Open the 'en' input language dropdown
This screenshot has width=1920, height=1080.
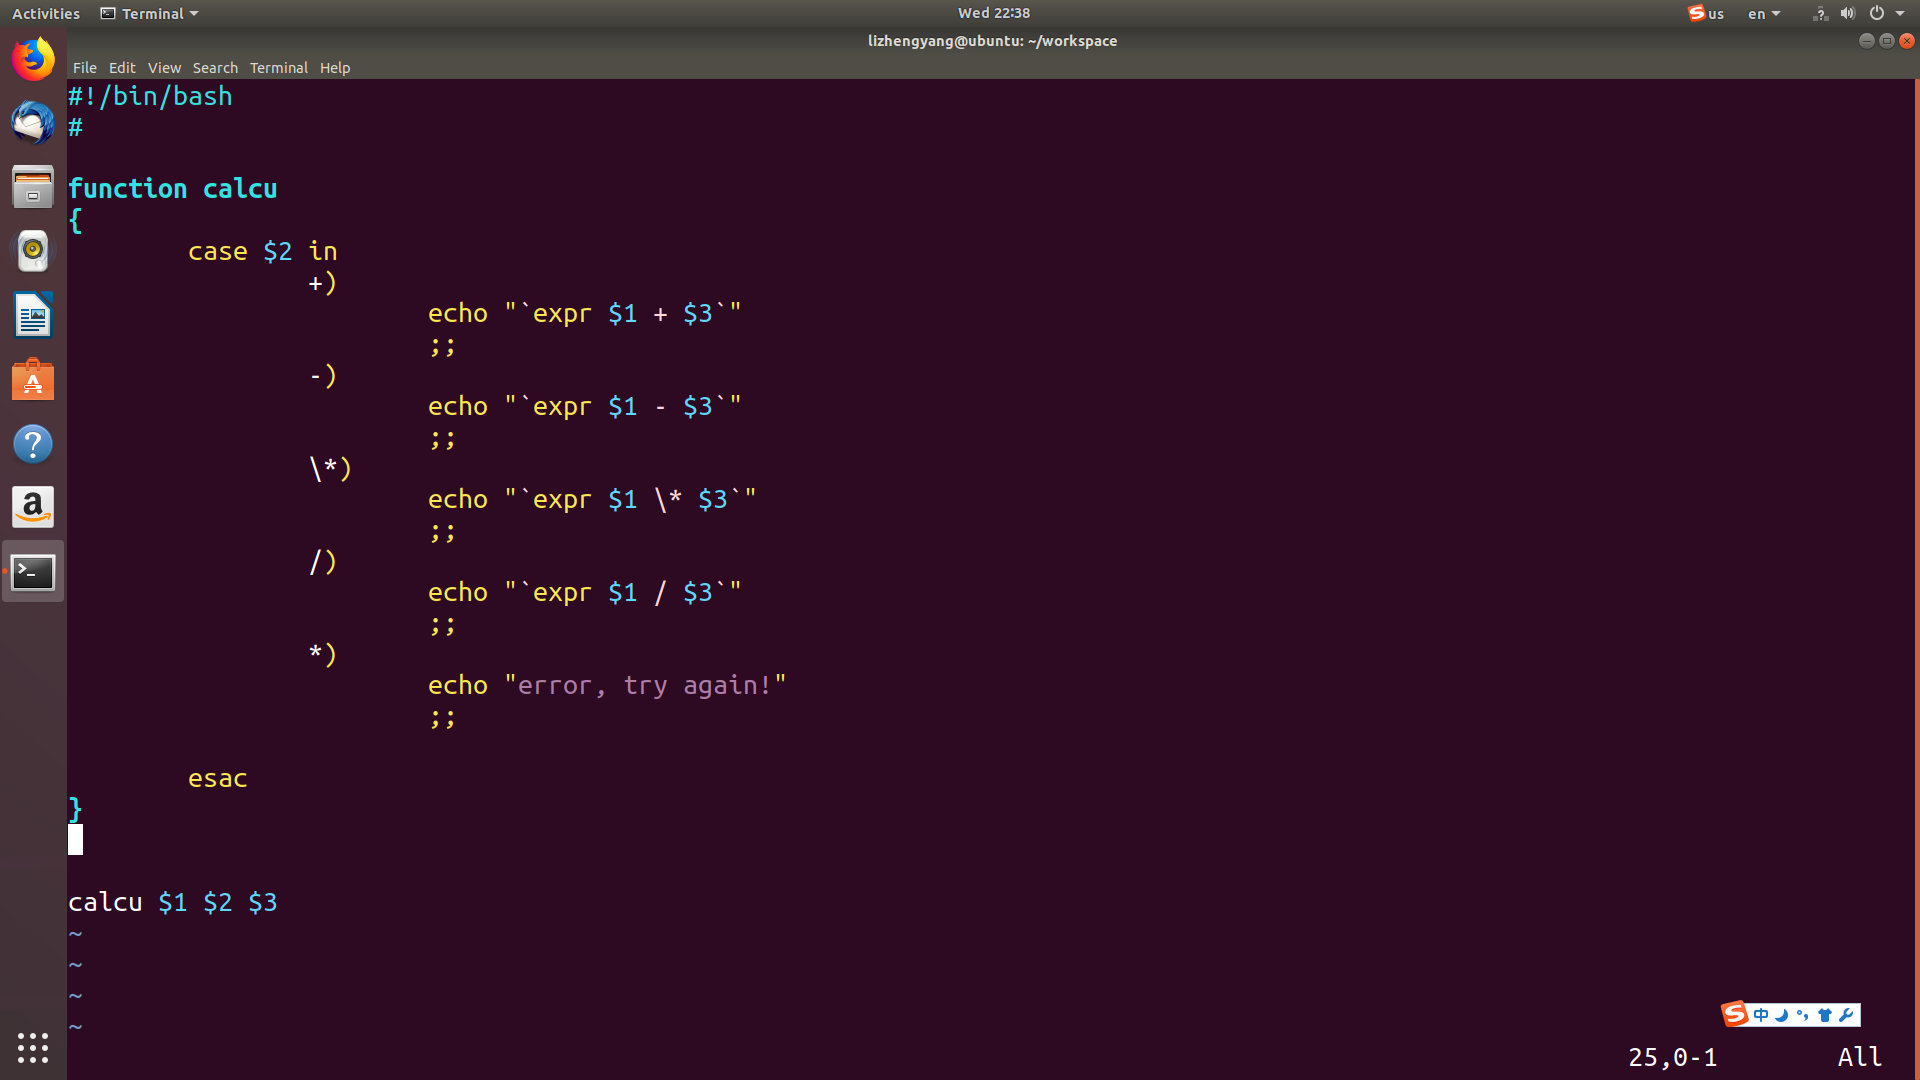1764,13
